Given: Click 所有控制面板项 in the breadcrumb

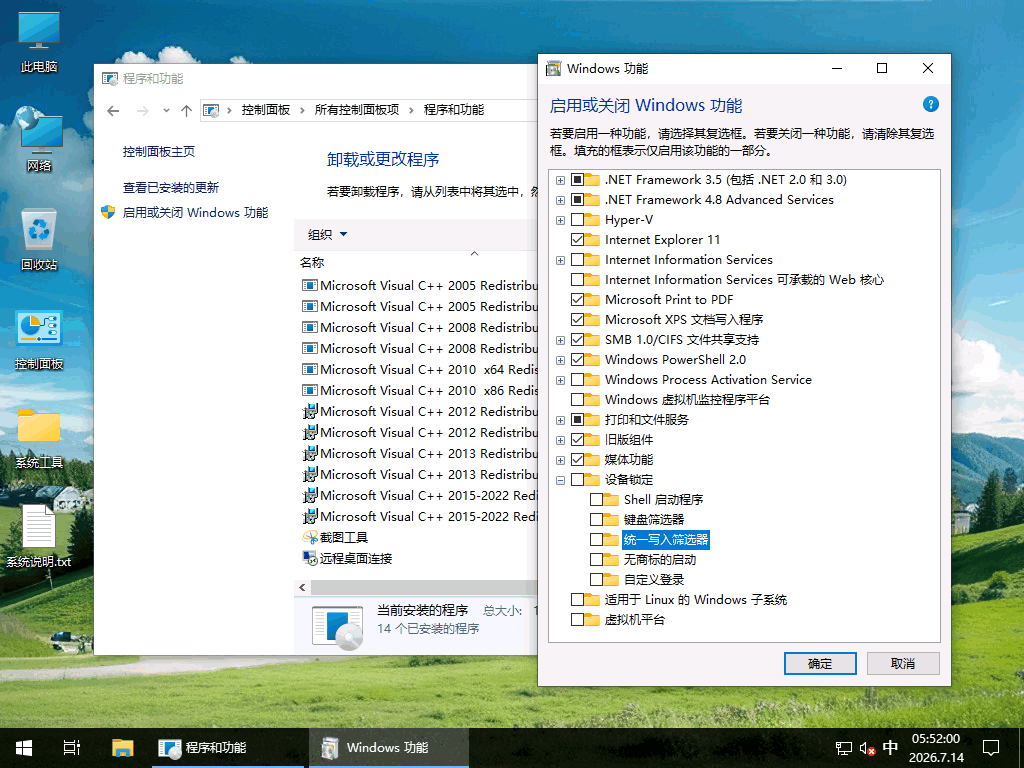Looking at the screenshot, I should pyautogui.click(x=357, y=110).
